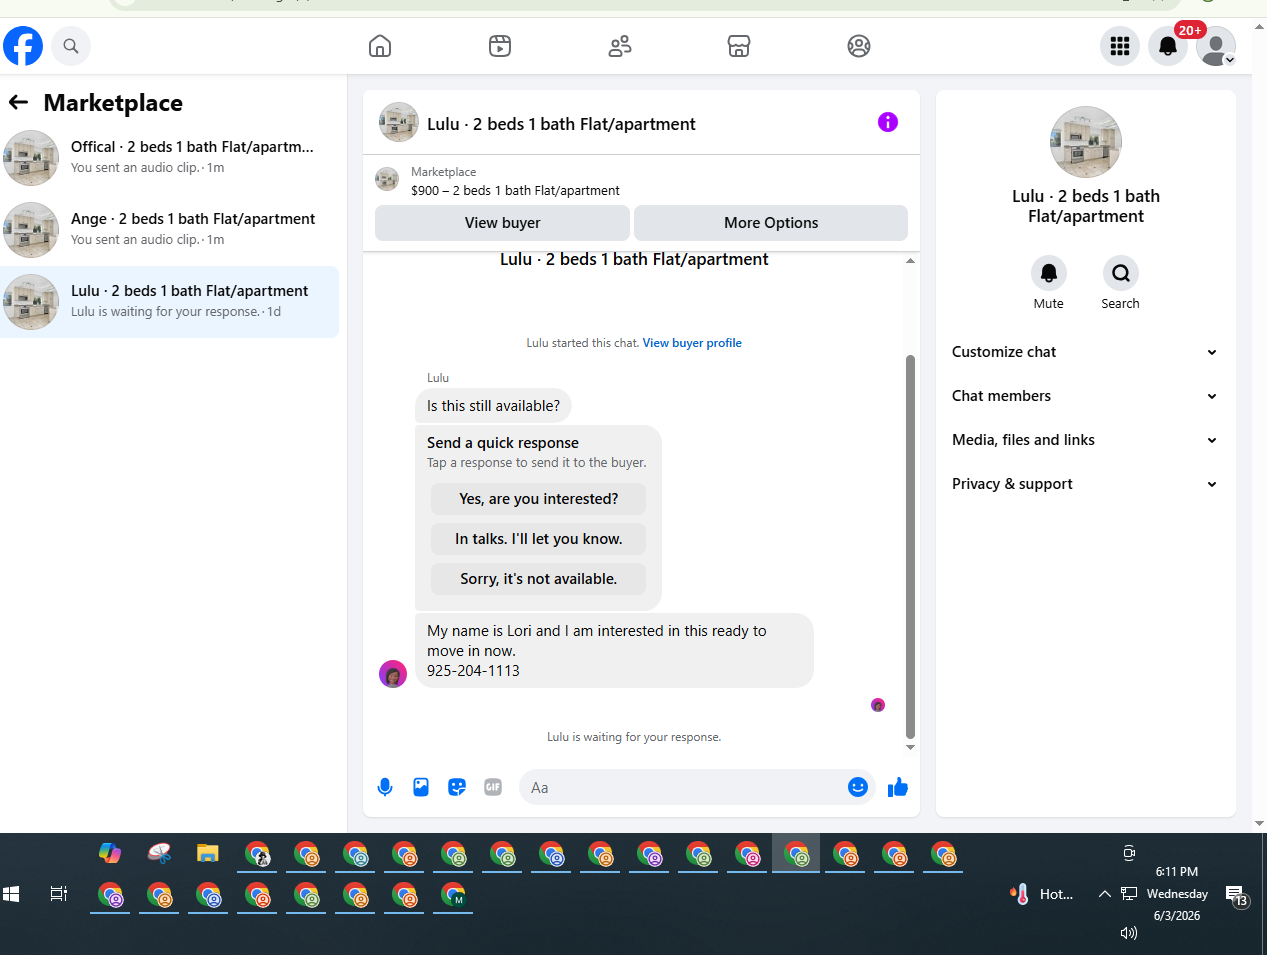Open the Hot weather widget in the taskbar
Image resolution: width=1267 pixels, height=955 pixels.
[x=1041, y=894]
